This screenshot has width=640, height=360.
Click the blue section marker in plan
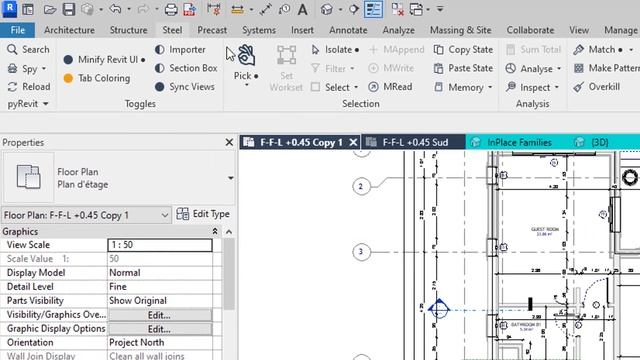[x=438, y=309]
